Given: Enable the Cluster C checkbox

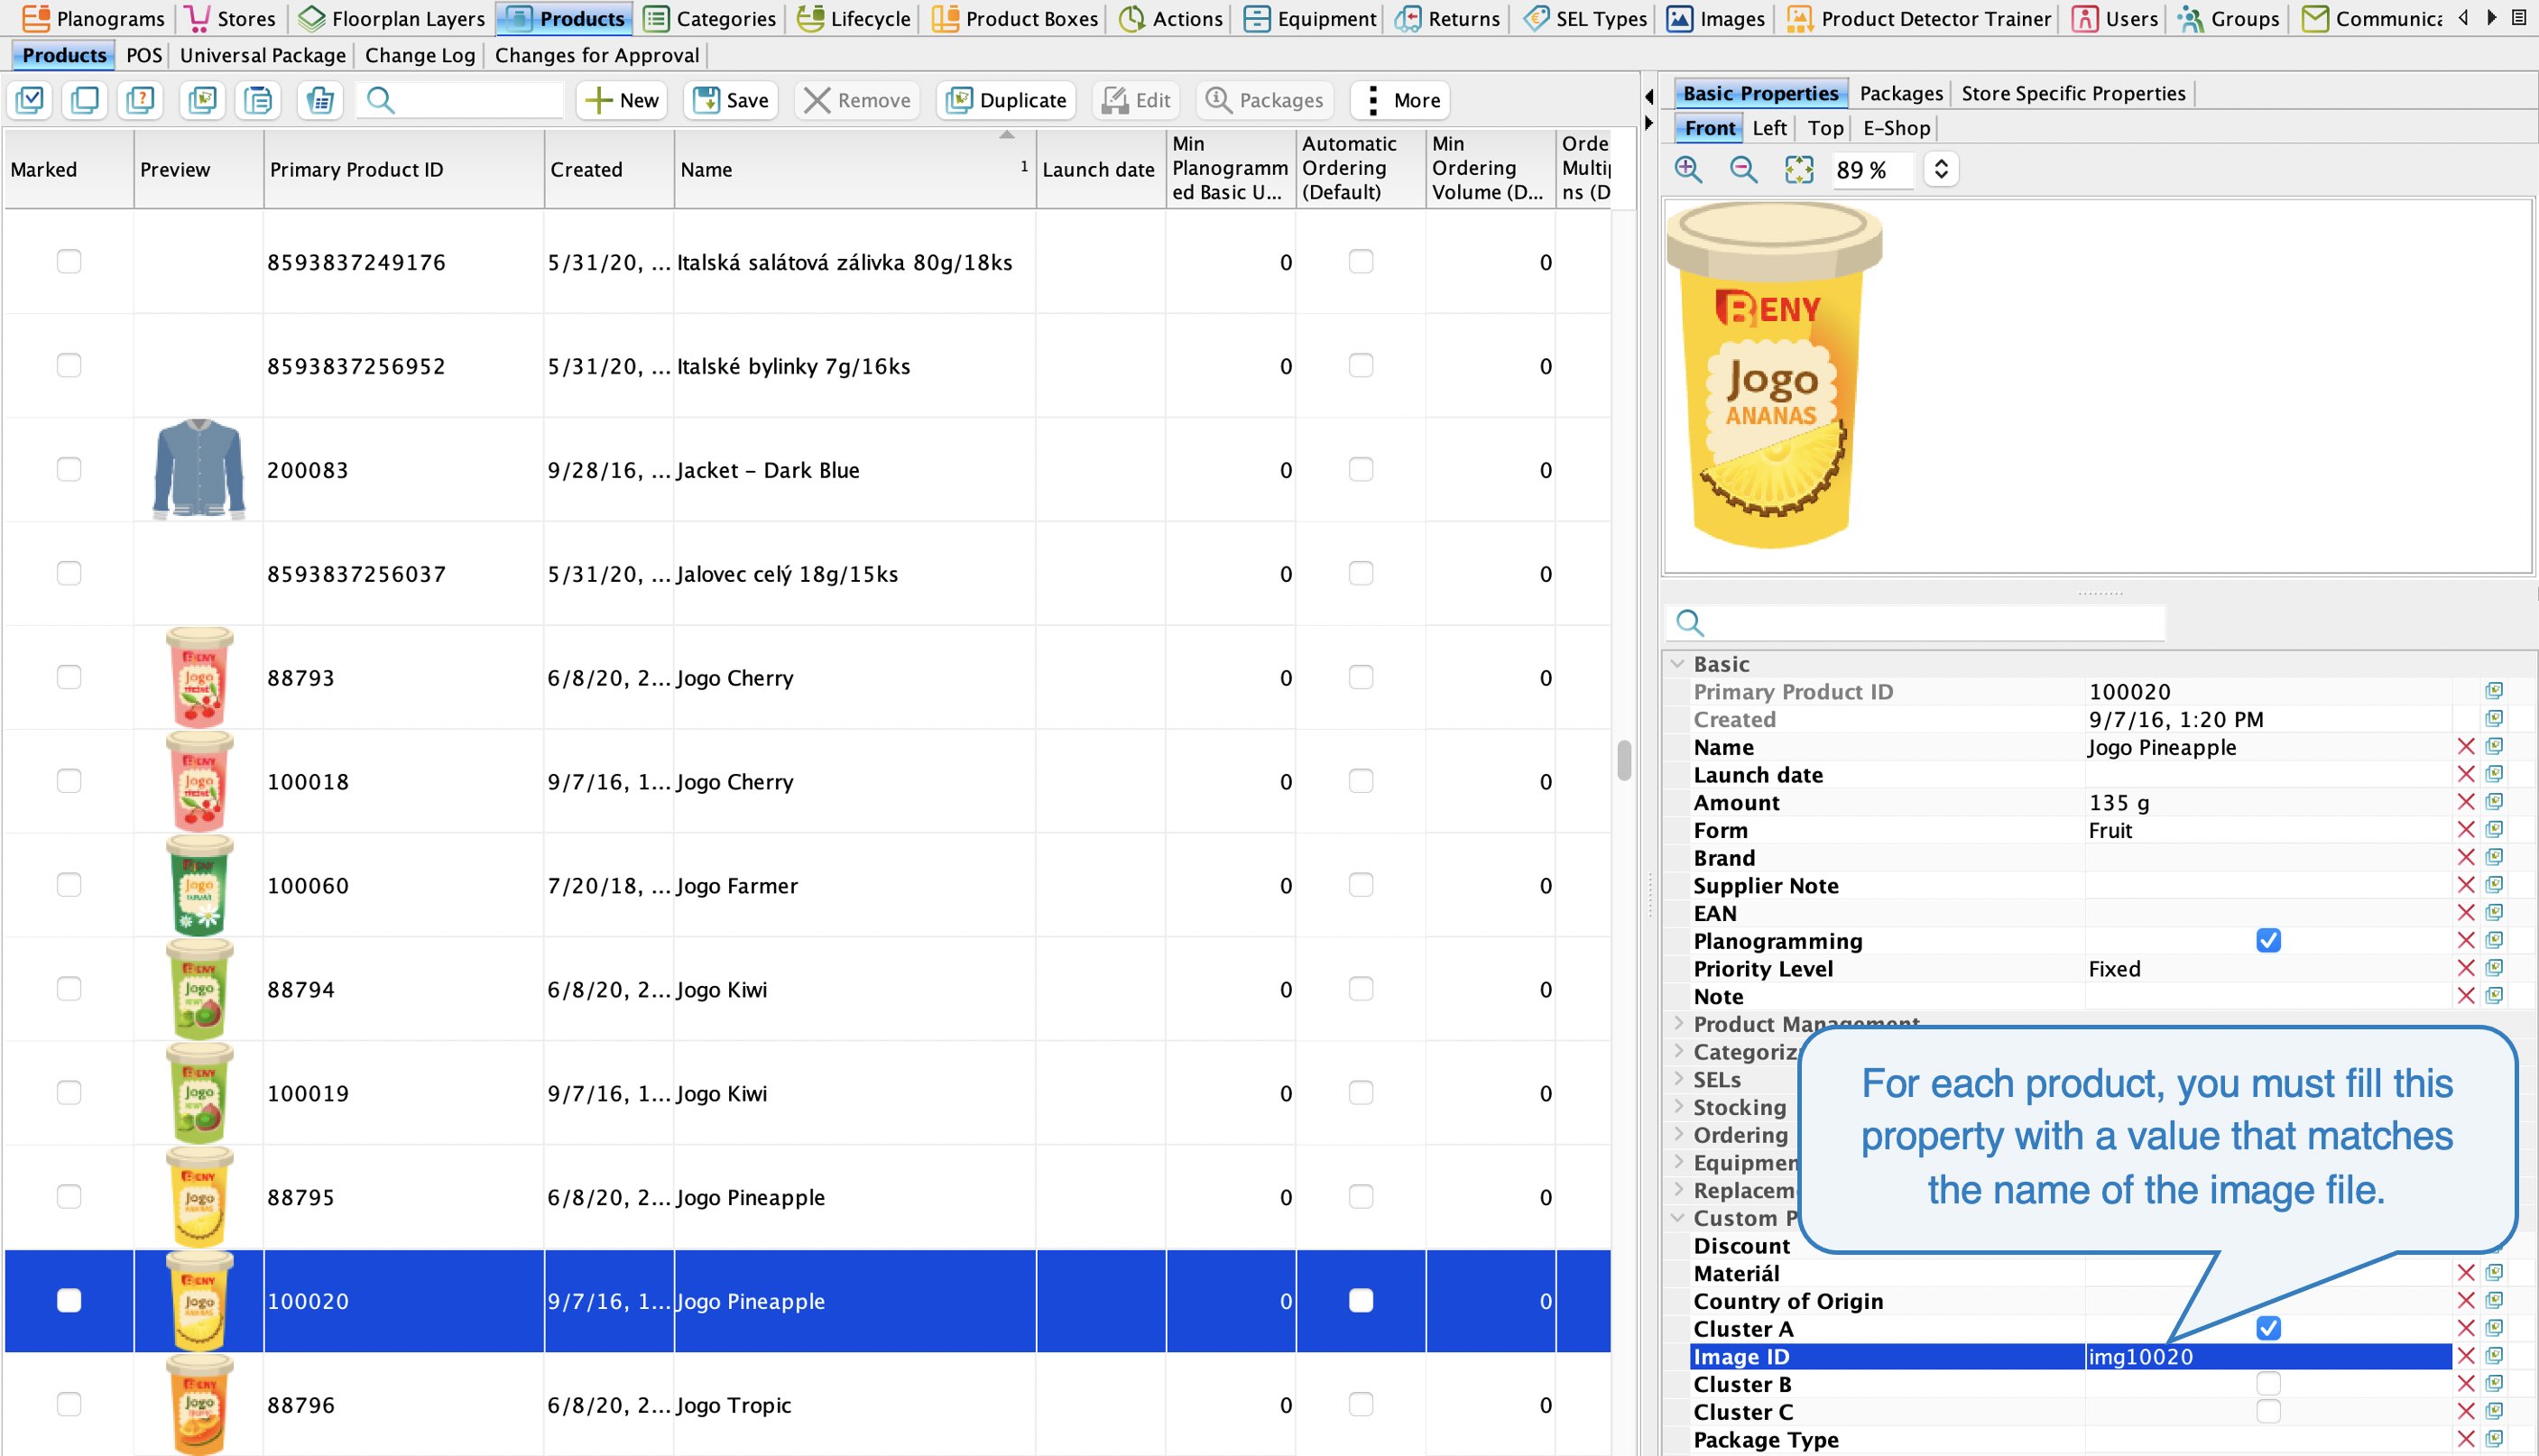Looking at the screenshot, I should click(2268, 1411).
